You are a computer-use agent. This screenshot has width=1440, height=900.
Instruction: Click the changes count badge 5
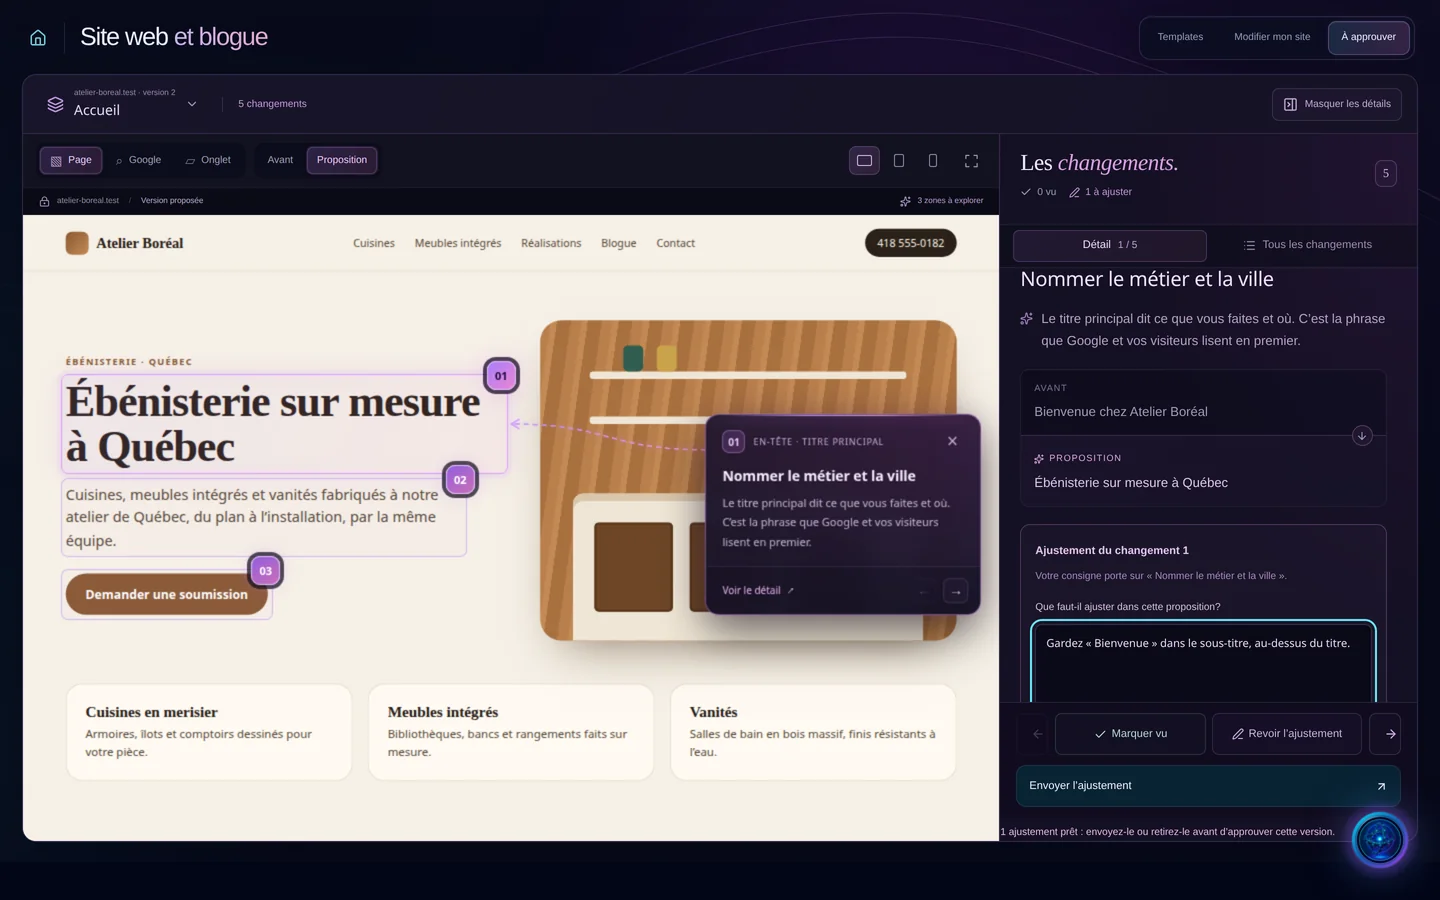click(1386, 174)
